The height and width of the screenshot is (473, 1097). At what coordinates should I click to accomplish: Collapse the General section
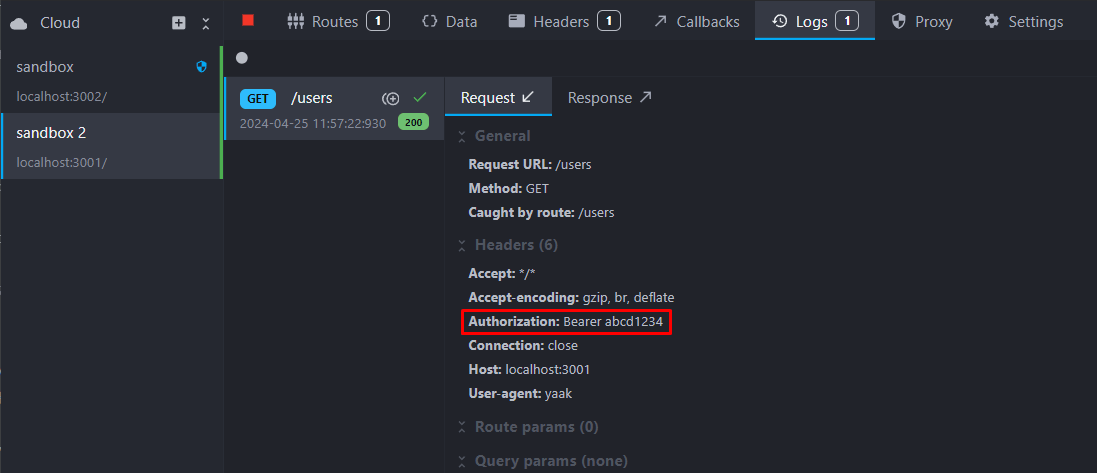pyautogui.click(x=494, y=136)
